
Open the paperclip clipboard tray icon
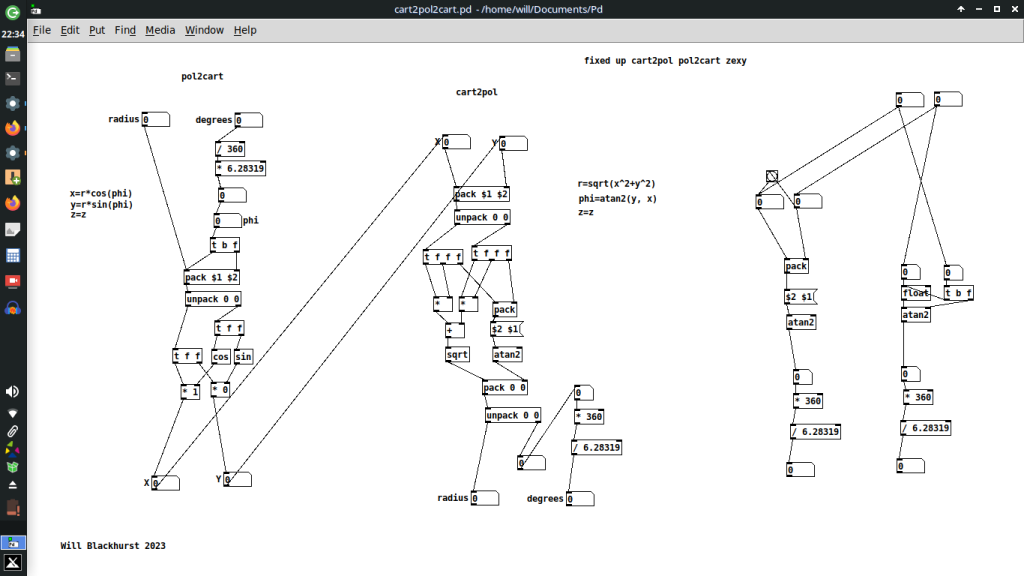[x=12, y=432]
